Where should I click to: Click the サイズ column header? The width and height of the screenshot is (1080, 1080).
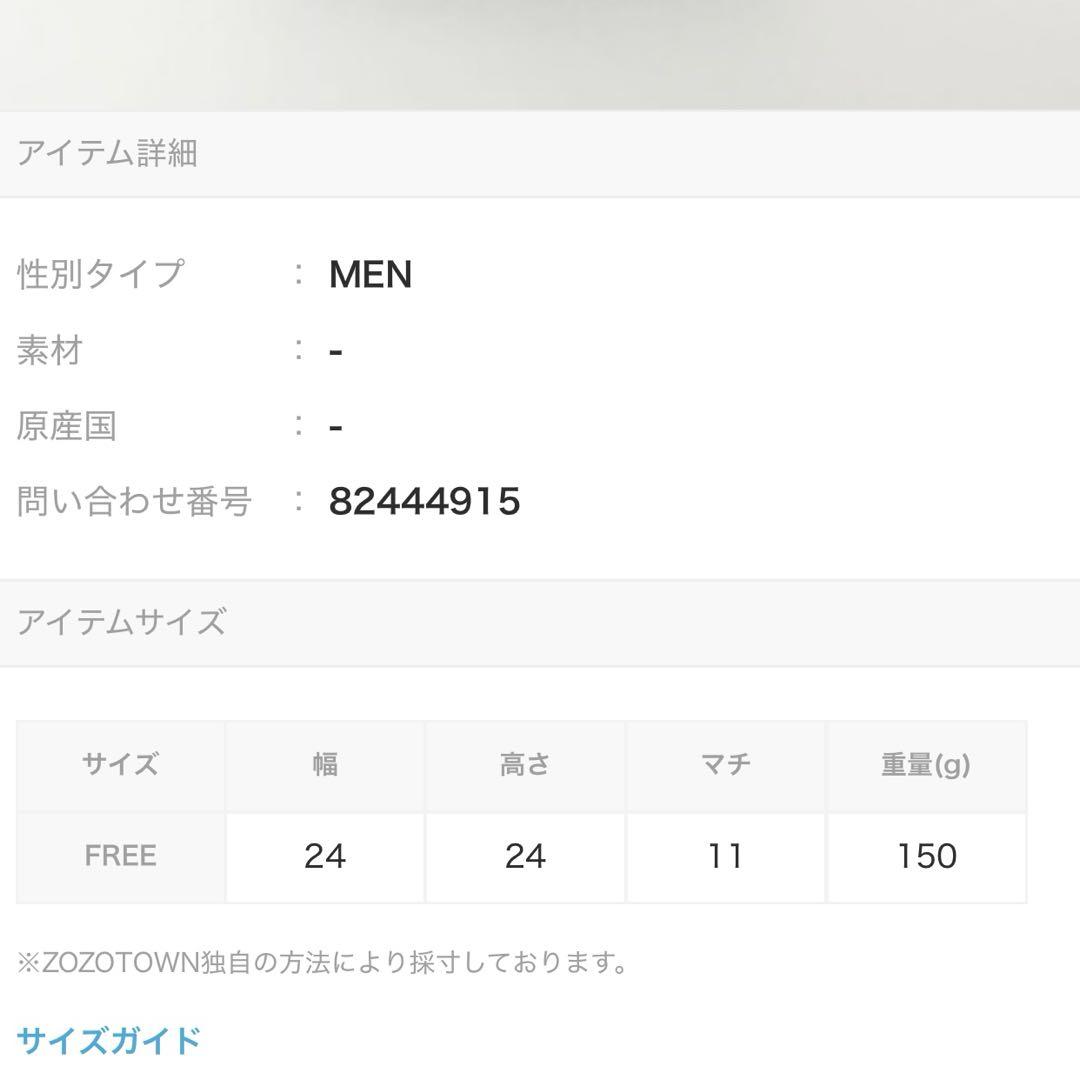point(121,765)
